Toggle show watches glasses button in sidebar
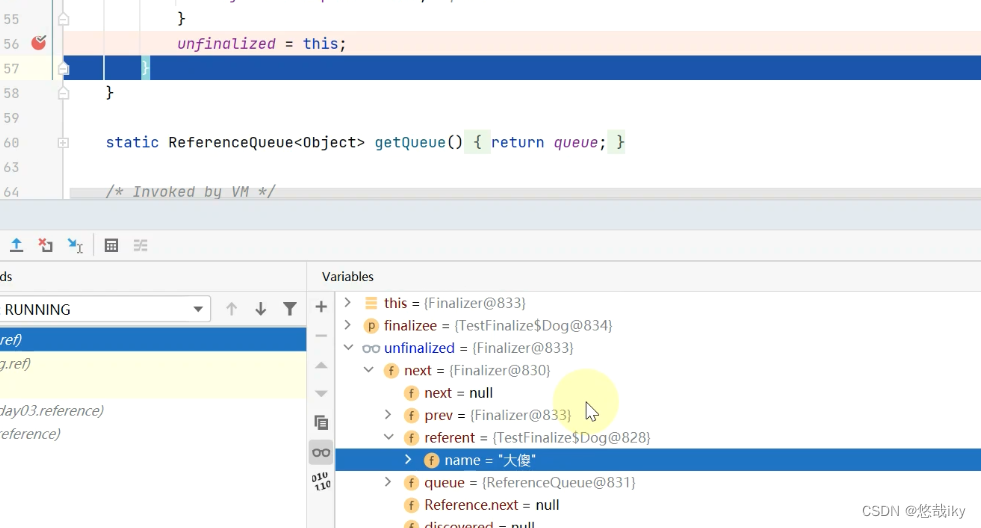This screenshot has height=528, width=981. point(321,452)
